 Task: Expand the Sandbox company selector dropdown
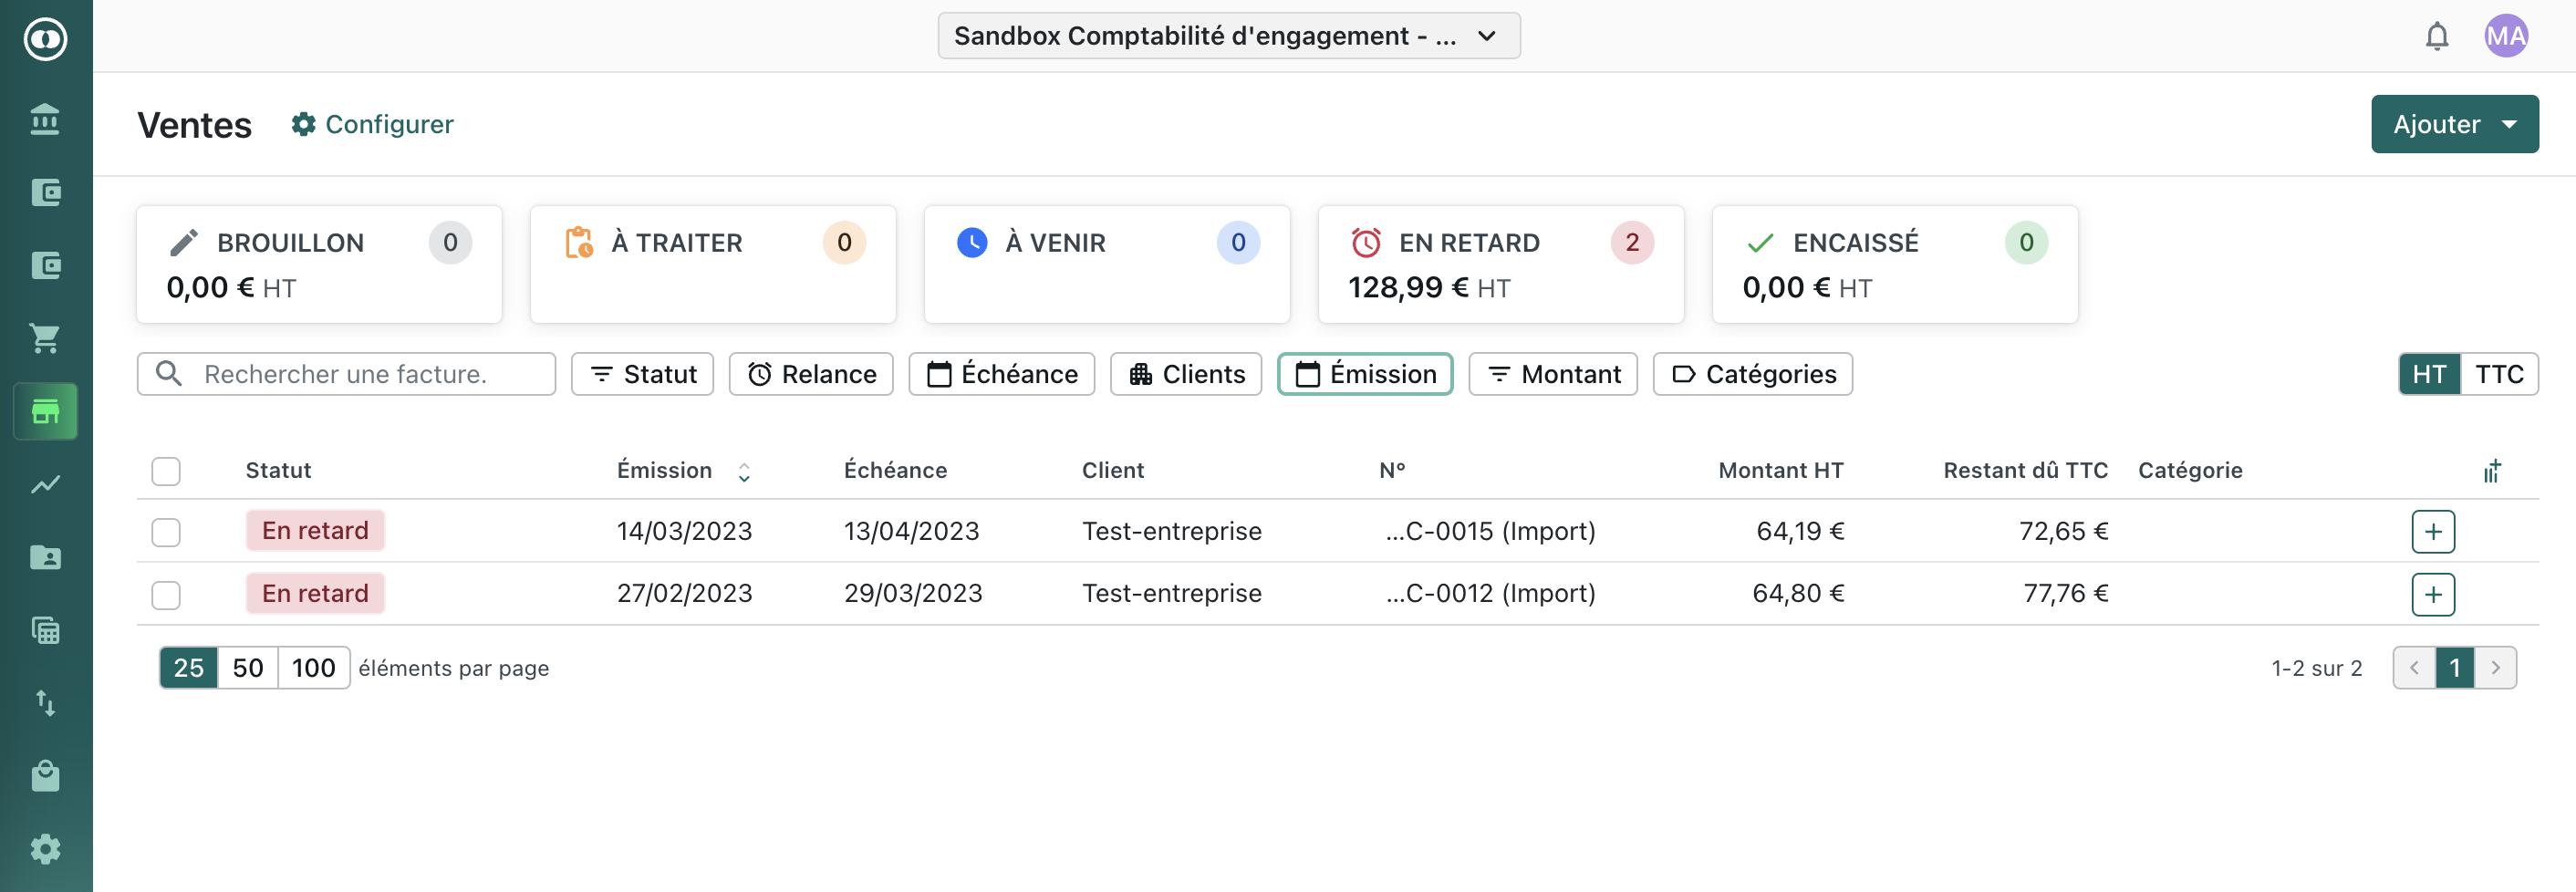[1229, 36]
